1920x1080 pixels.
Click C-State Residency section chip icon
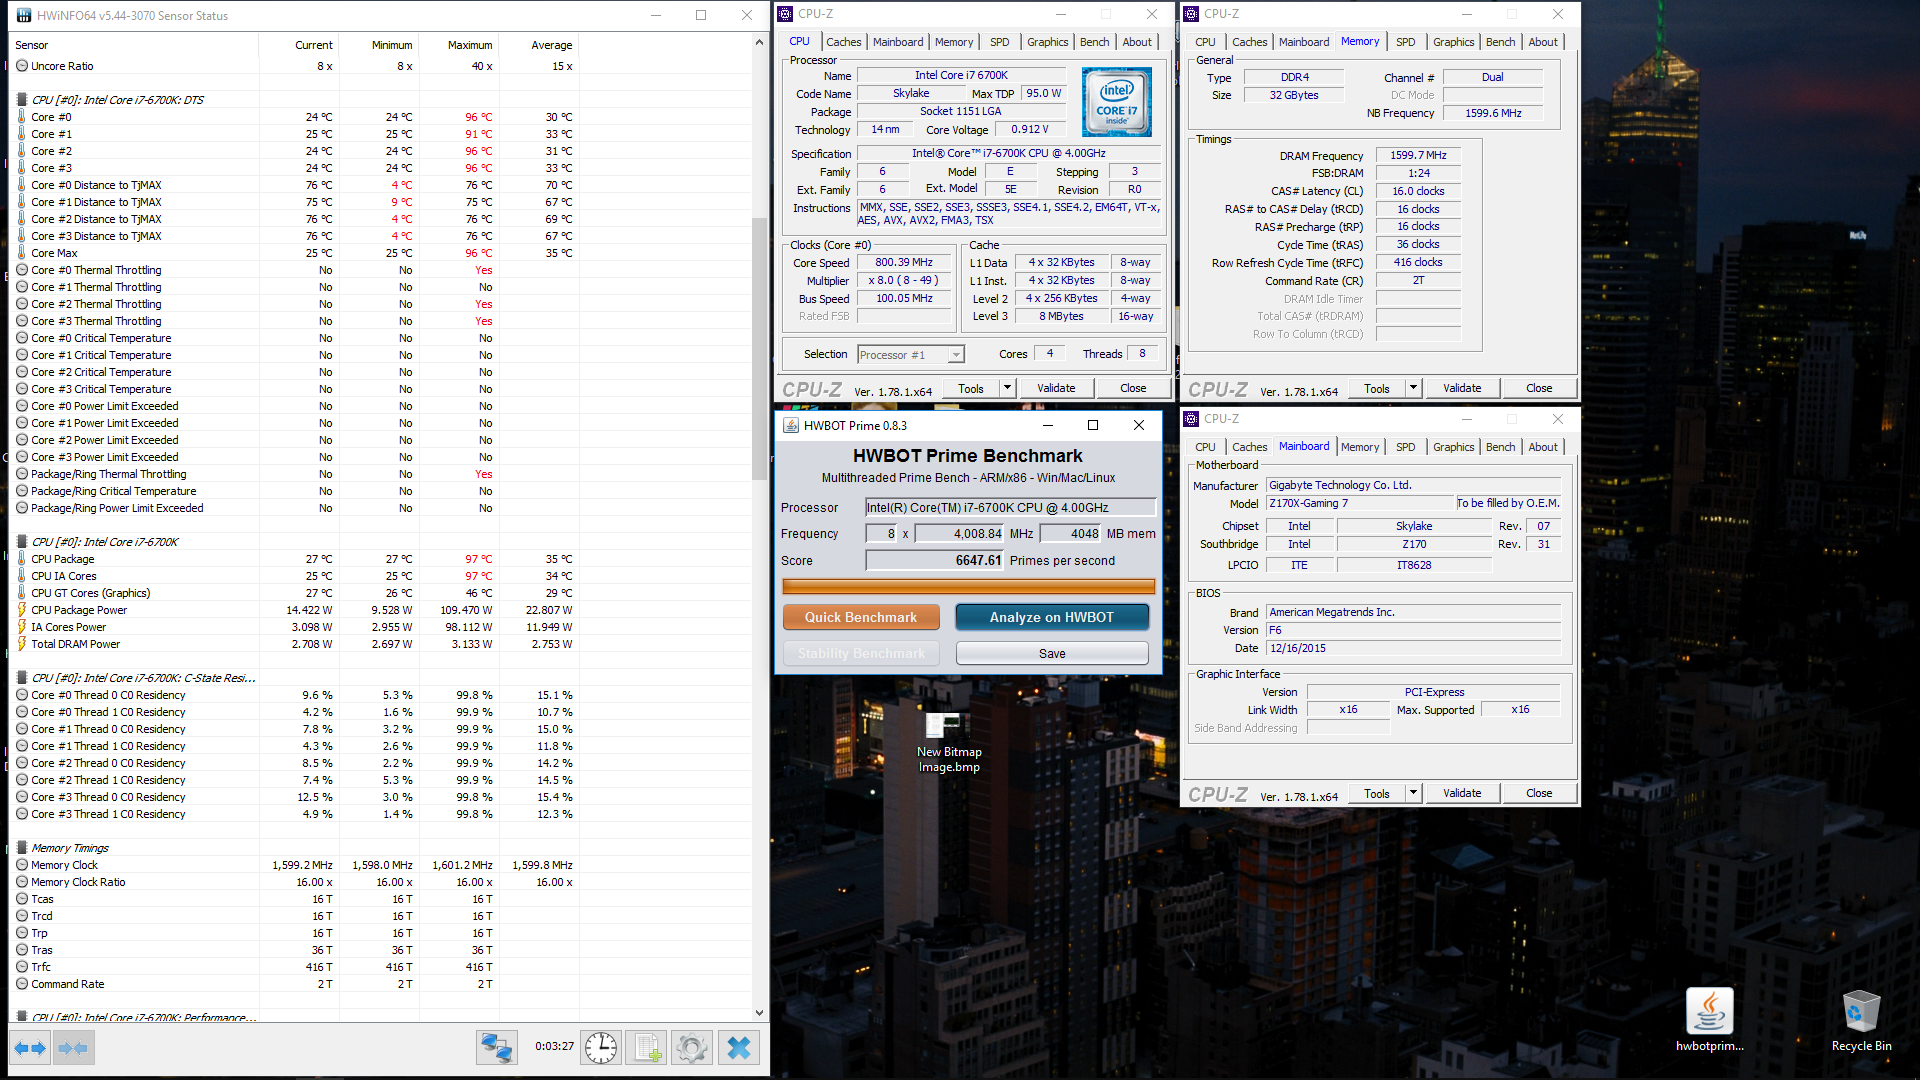pyautogui.click(x=22, y=678)
